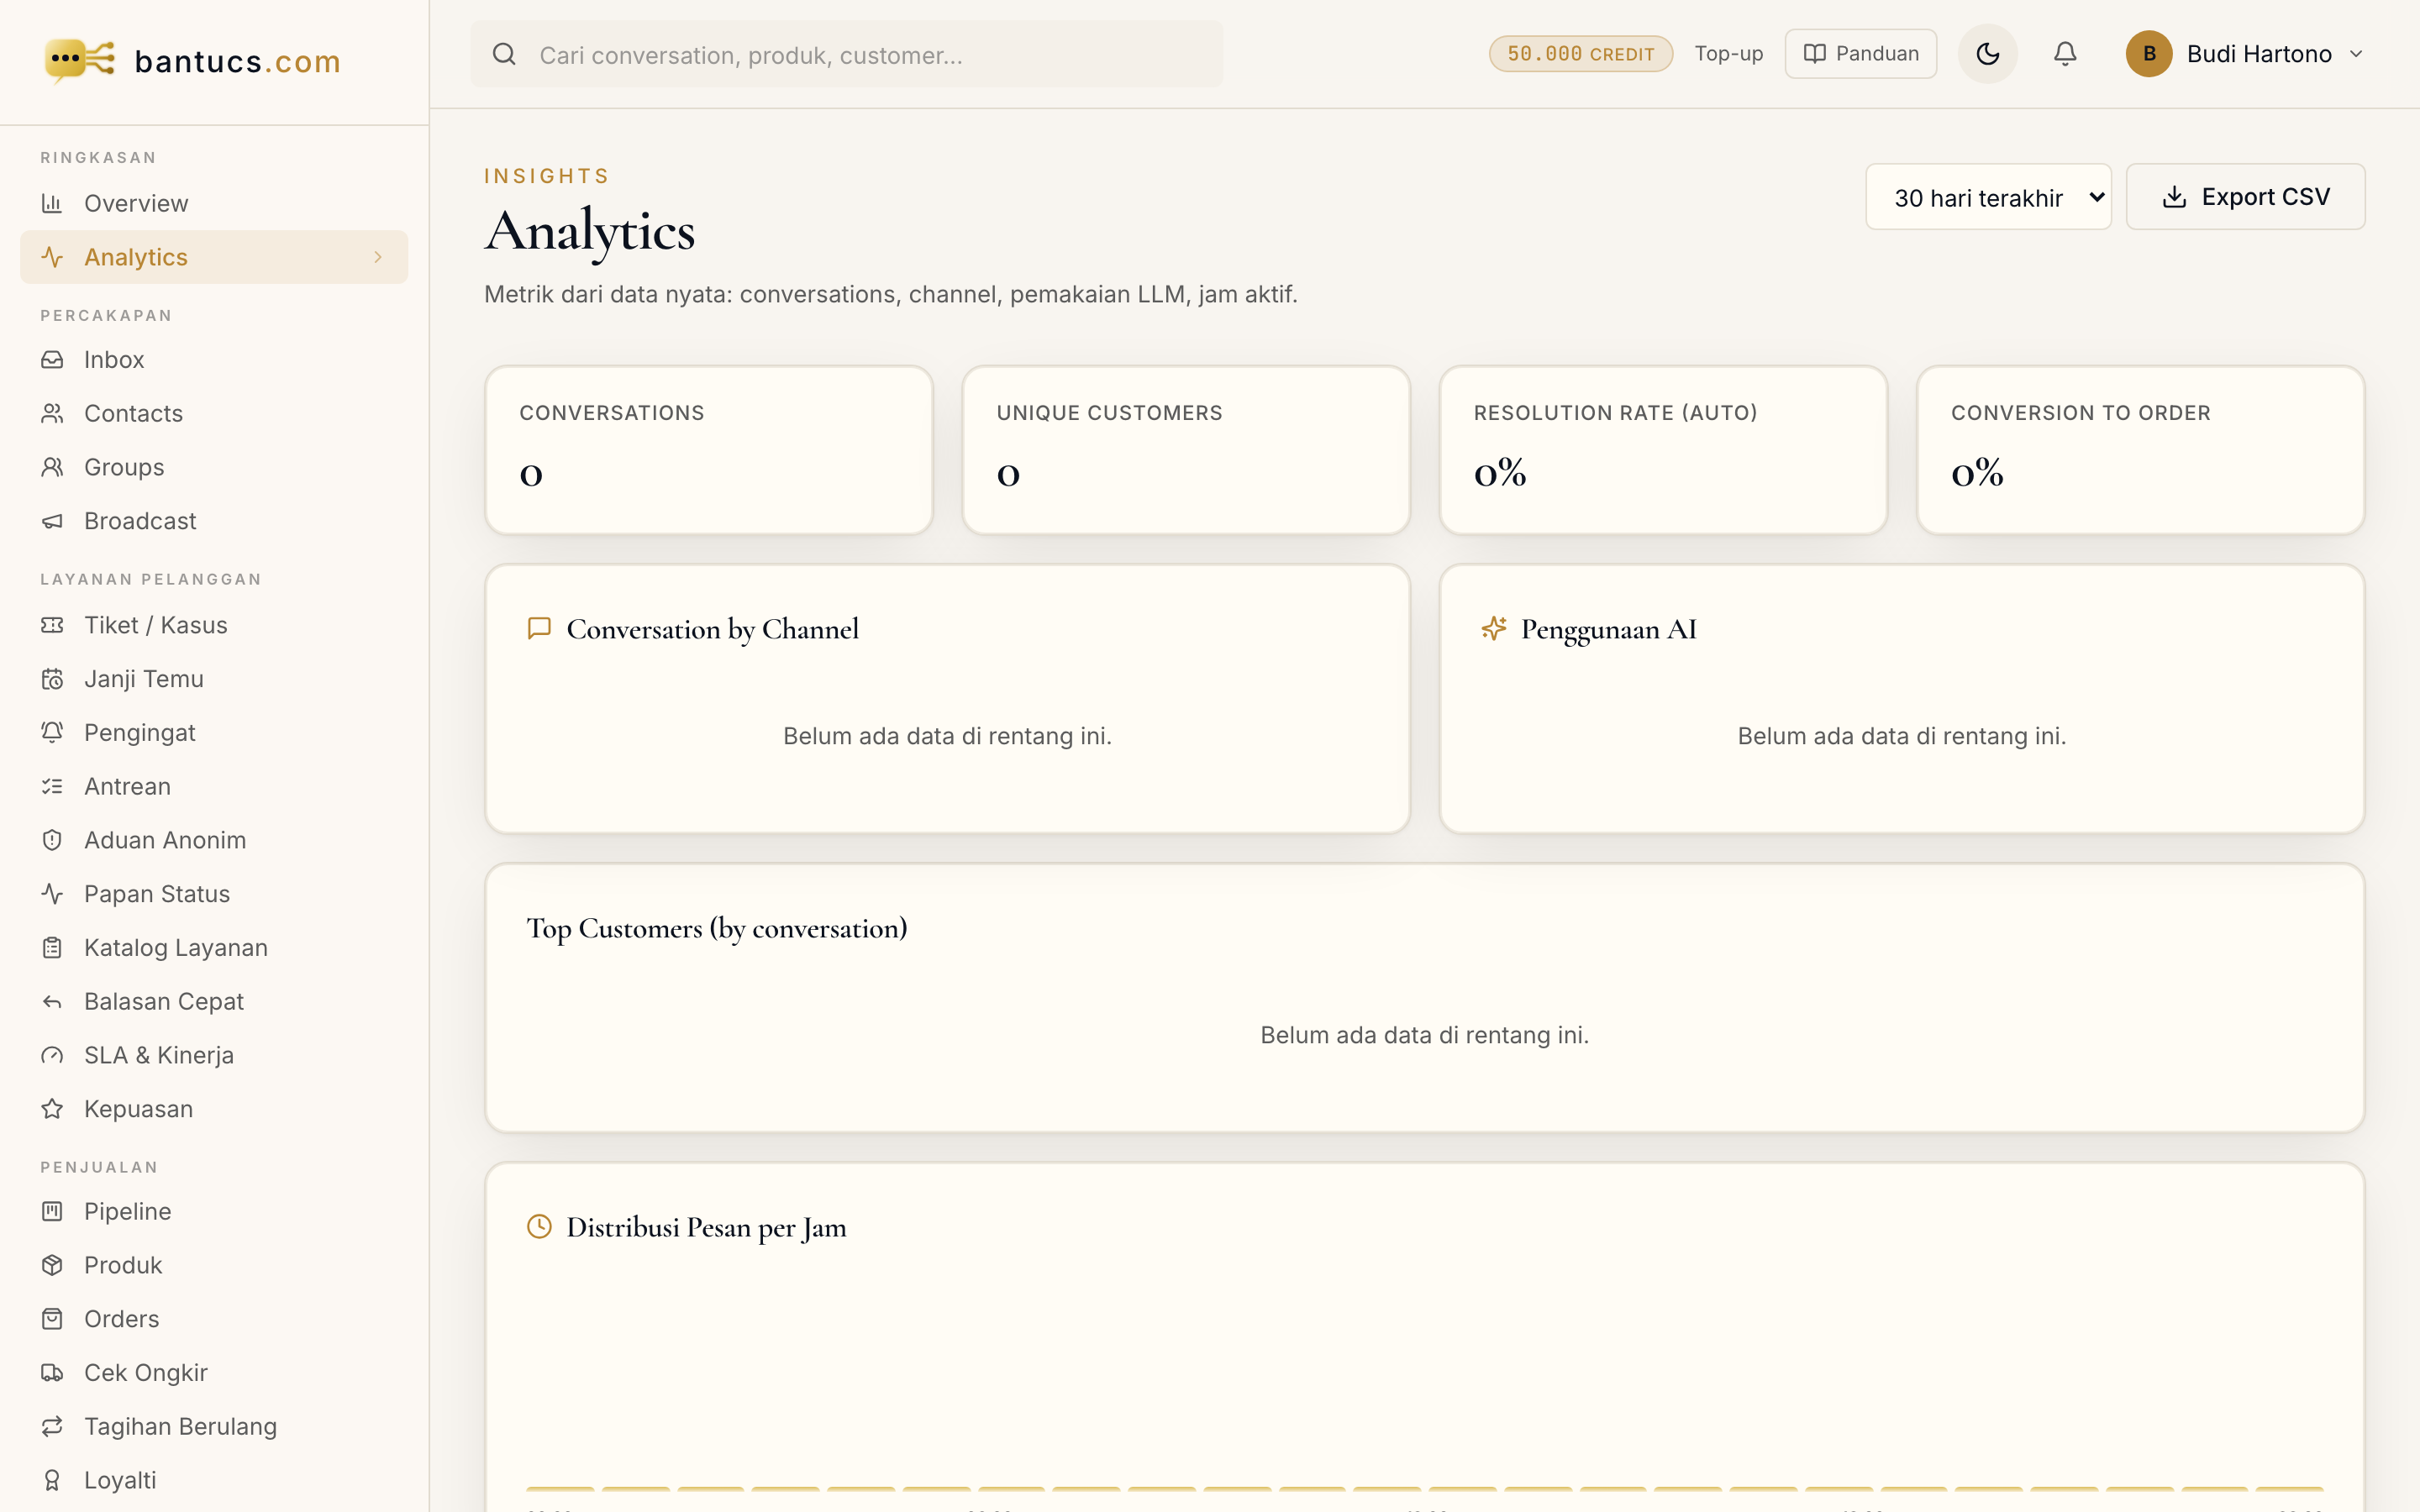The image size is (2420, 1512).
Task: Open the Groups page link
Action: pos(214,467)
